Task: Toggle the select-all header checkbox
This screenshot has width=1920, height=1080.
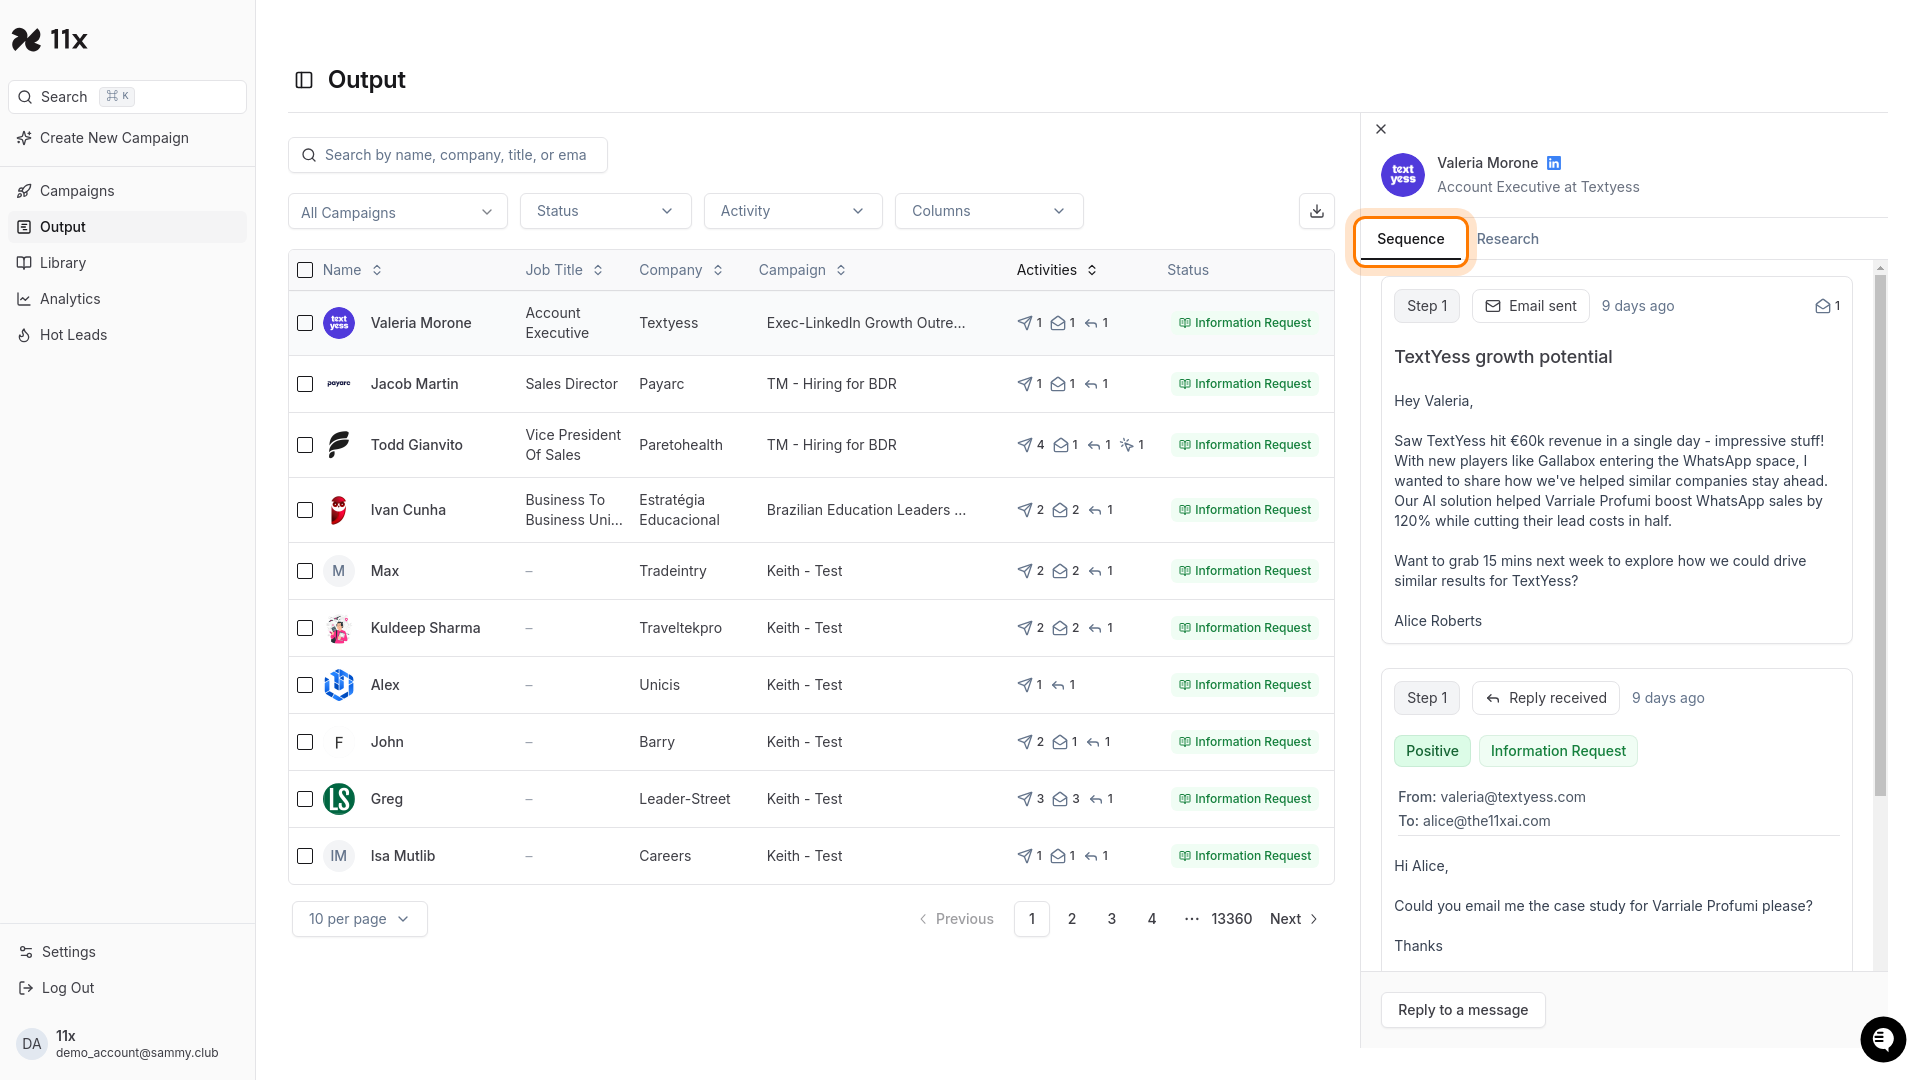Action: tap(305, 270)
